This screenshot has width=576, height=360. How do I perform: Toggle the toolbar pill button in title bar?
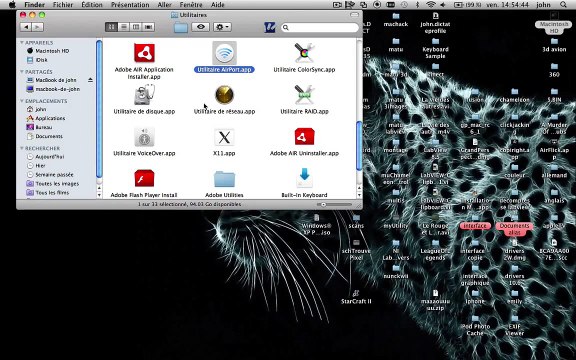pos(354,15)
